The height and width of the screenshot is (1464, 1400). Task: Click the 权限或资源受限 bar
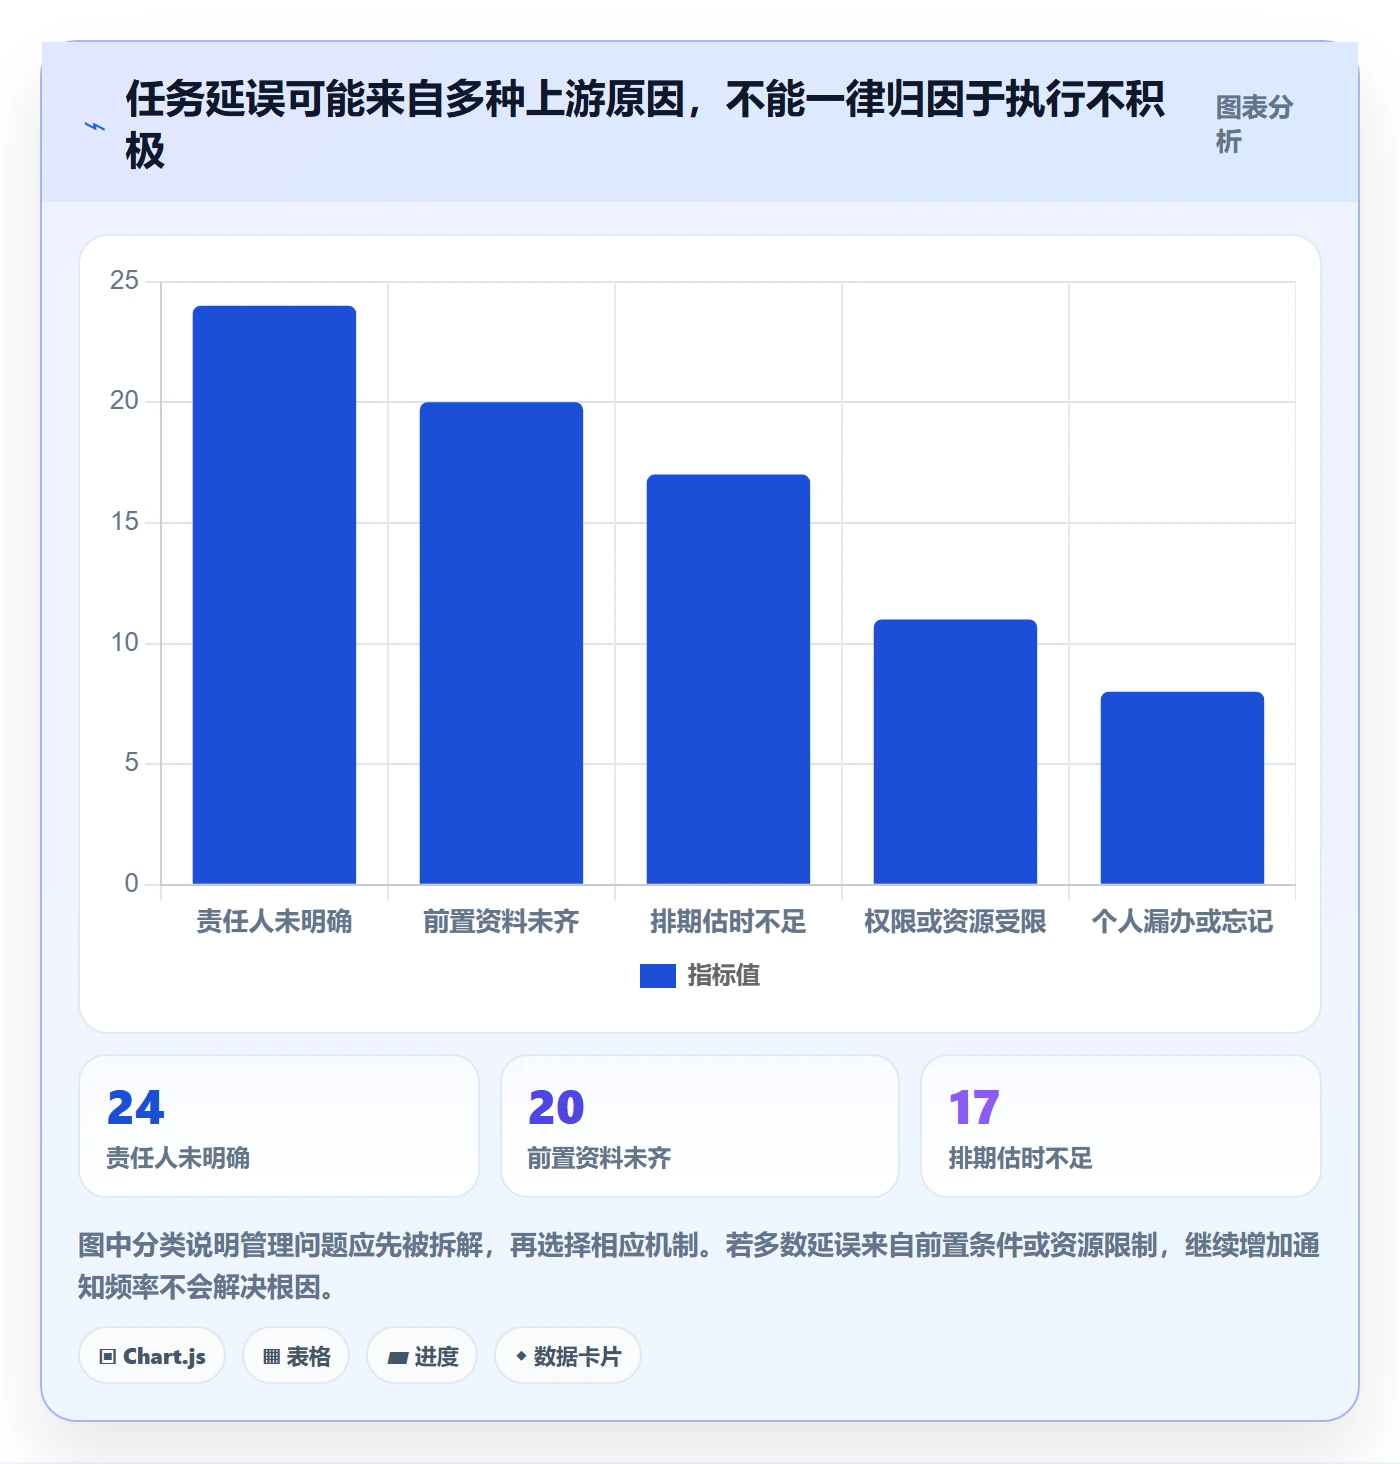(x=955, y=751)
